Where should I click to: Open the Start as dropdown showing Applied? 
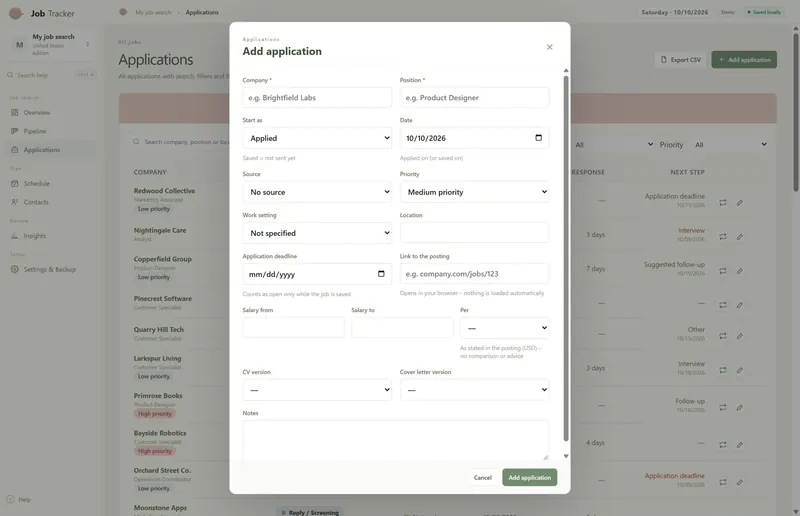coord(317,138)
